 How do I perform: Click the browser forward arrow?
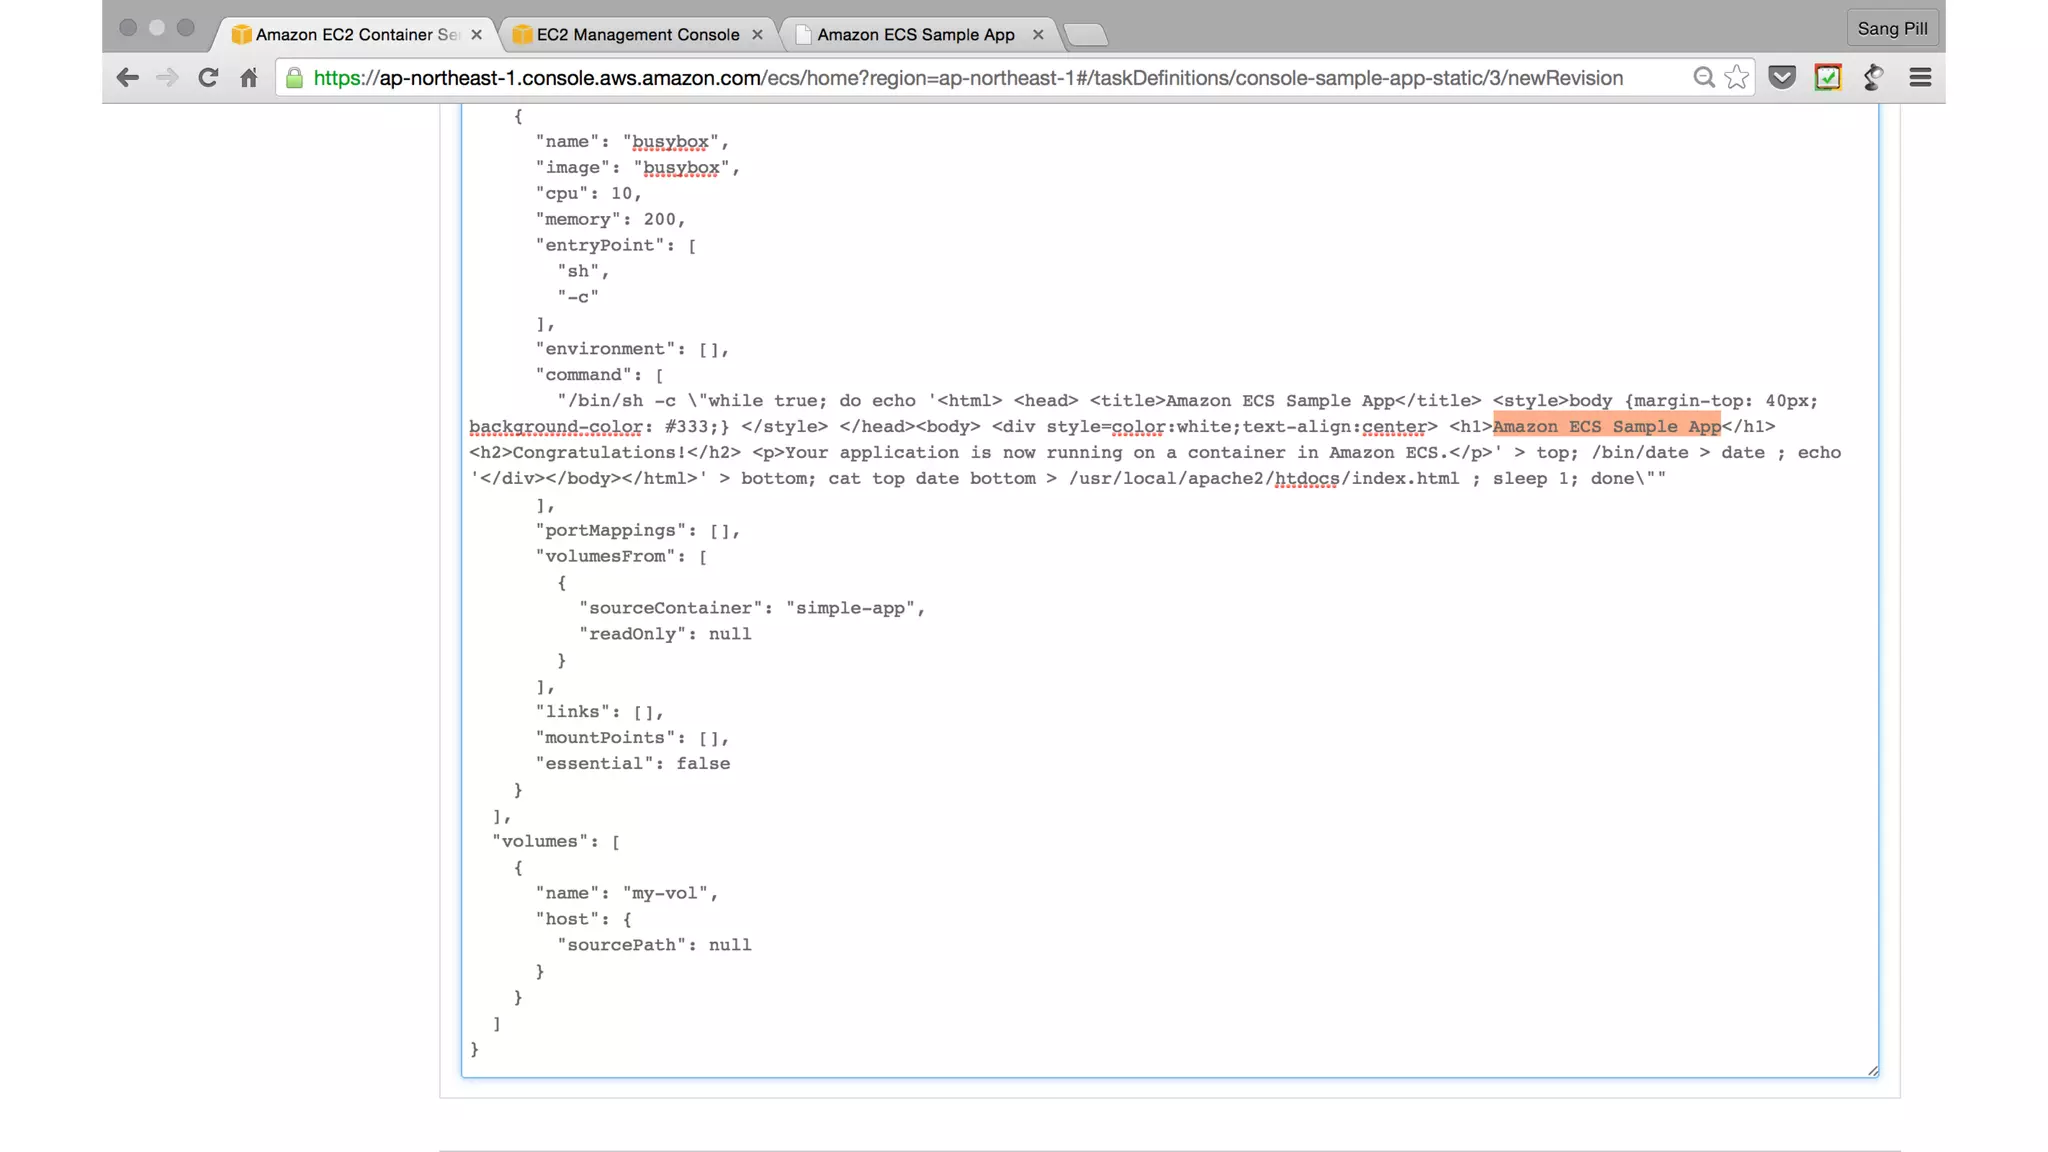coord(167,78)
